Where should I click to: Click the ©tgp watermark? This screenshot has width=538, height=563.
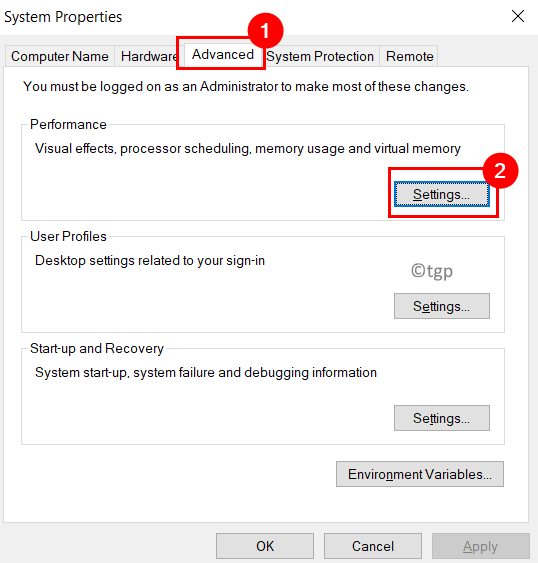[432, 271]
